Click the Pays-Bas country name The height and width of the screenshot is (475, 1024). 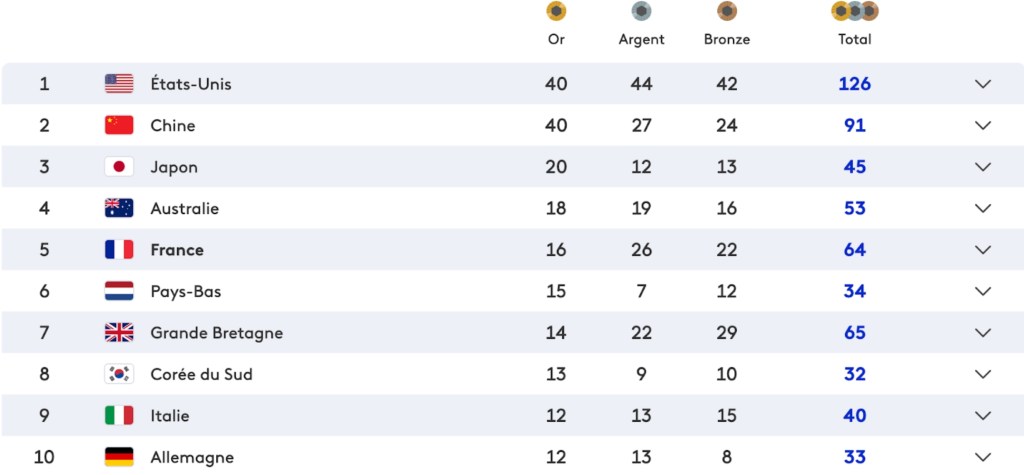click(186, 292)
